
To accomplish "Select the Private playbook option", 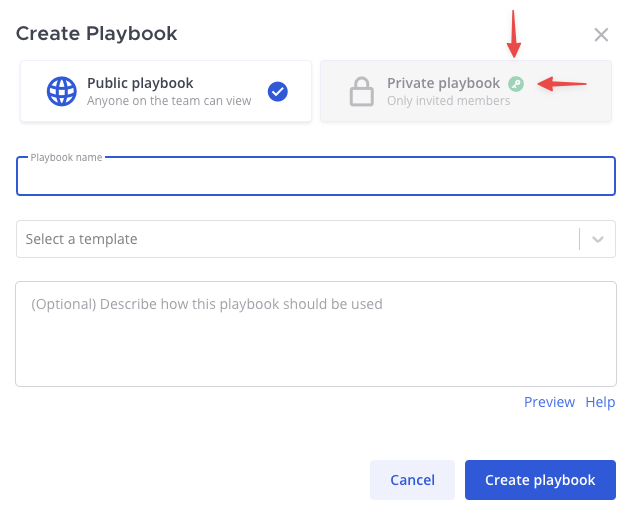I will pos(465,92).
